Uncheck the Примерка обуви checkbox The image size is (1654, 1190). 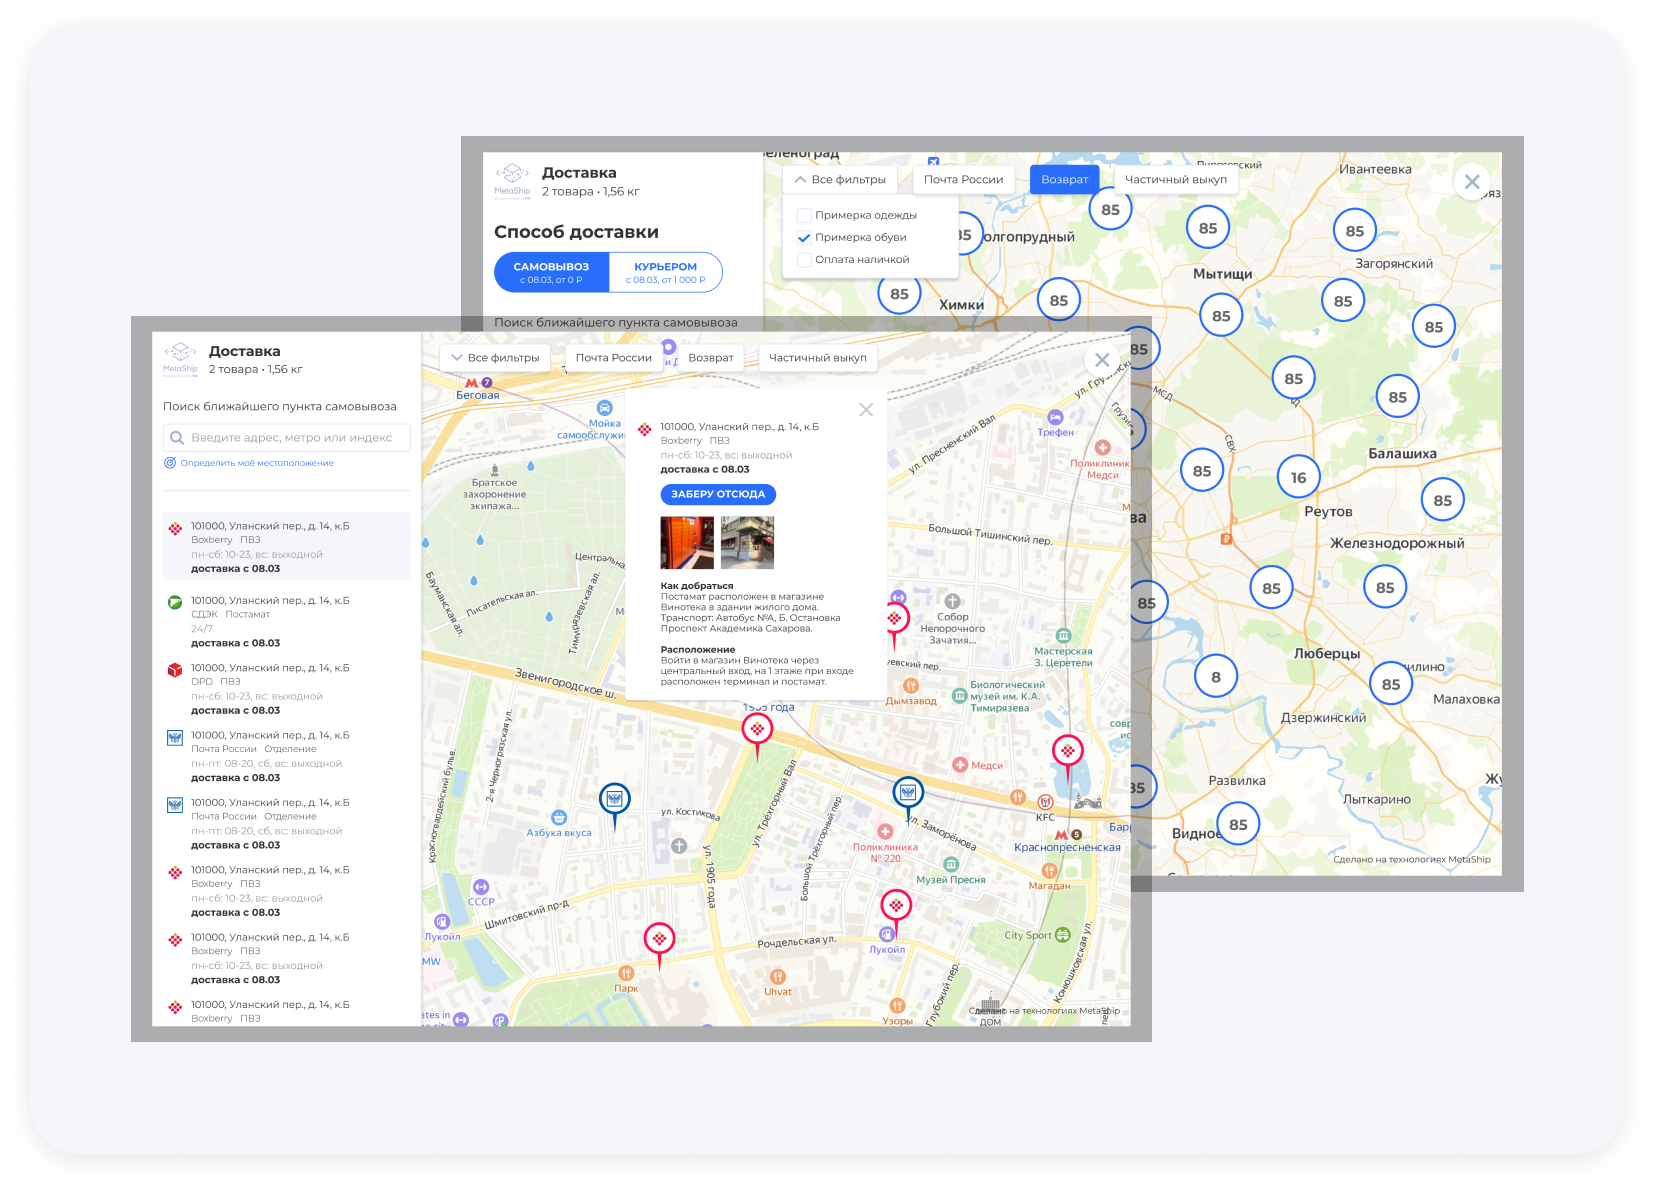(804, 237)
